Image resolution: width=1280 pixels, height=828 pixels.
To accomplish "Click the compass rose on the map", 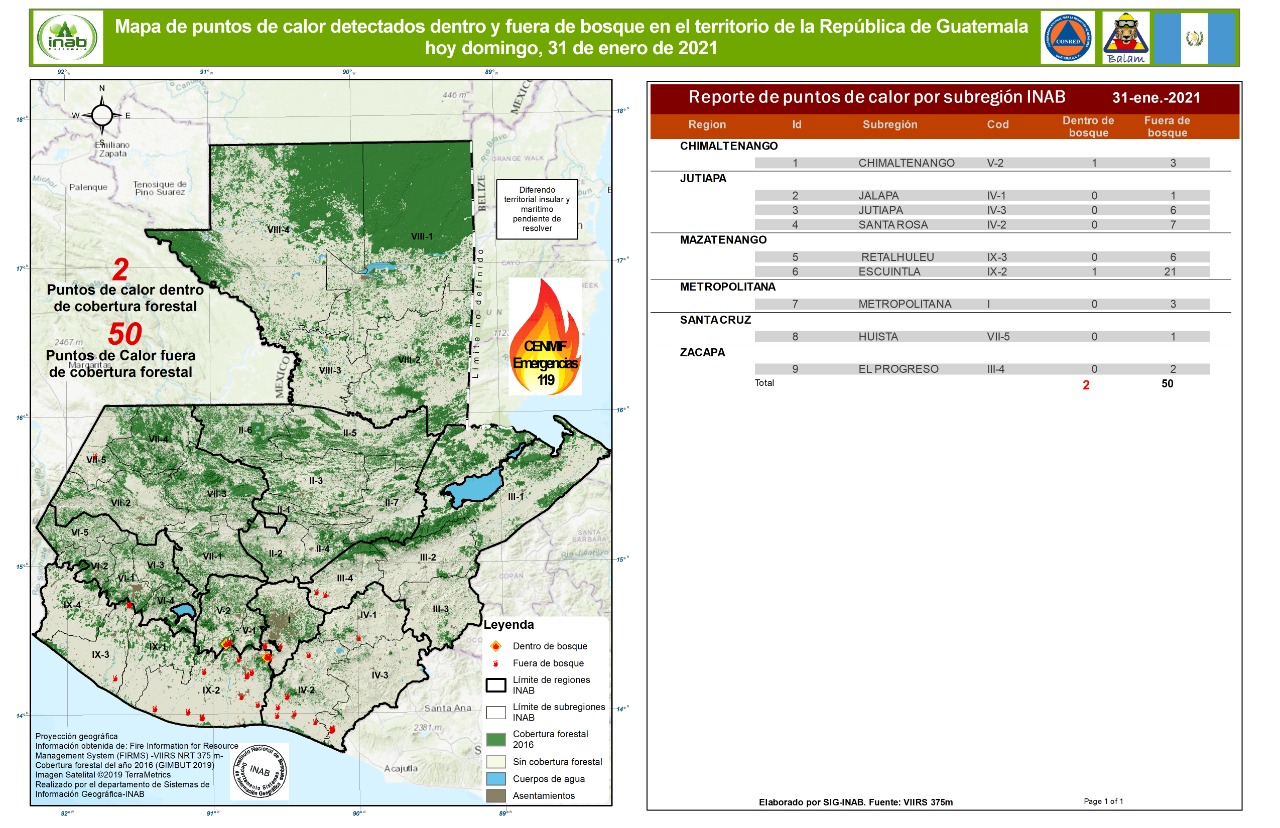I will tap(101, 115).
